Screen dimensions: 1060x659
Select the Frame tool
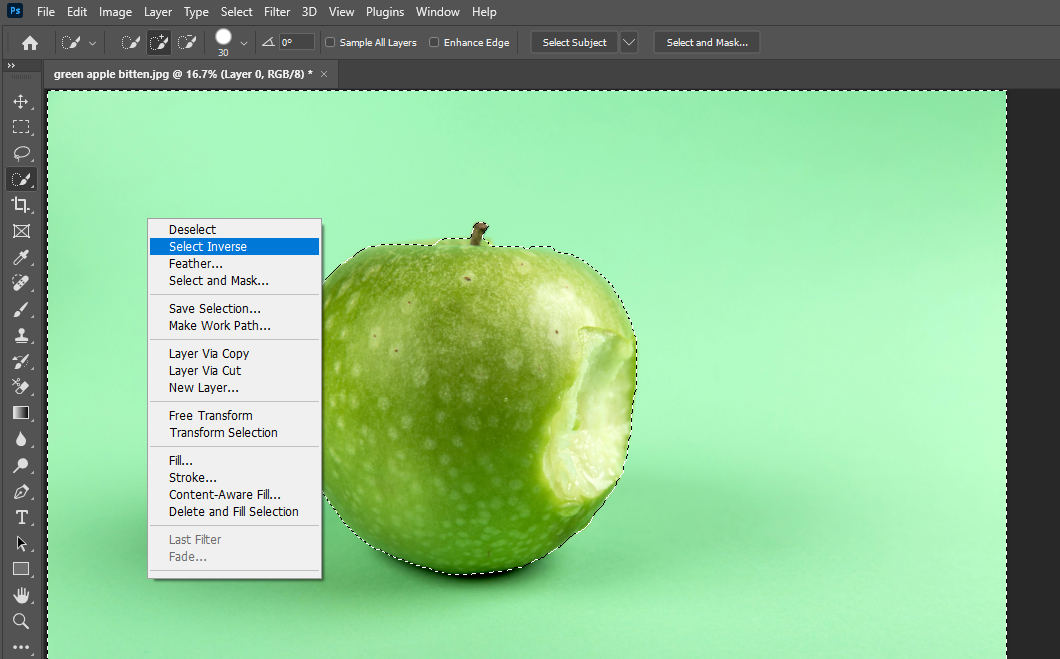[21, 231]
